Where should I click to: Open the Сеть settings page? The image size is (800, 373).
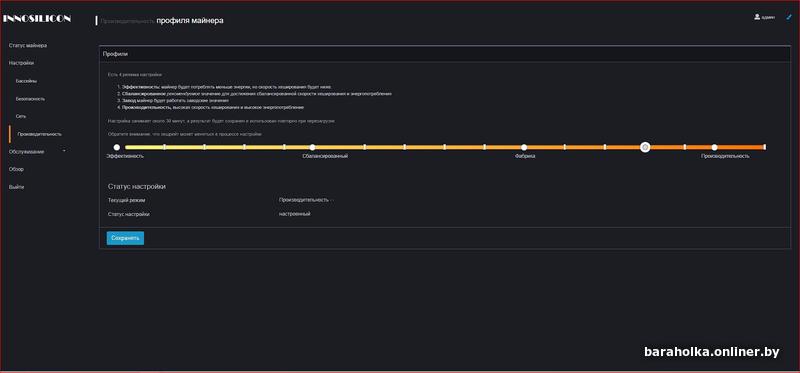tap(21, 116)
